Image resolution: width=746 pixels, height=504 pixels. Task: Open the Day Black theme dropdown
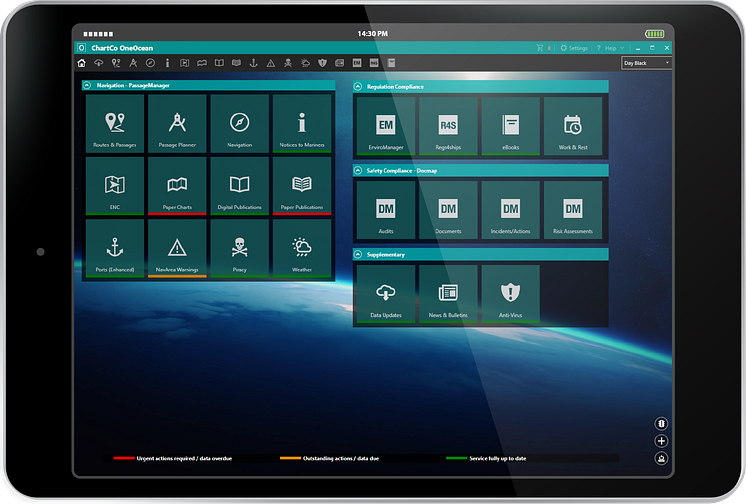click(x=646, y=63)
